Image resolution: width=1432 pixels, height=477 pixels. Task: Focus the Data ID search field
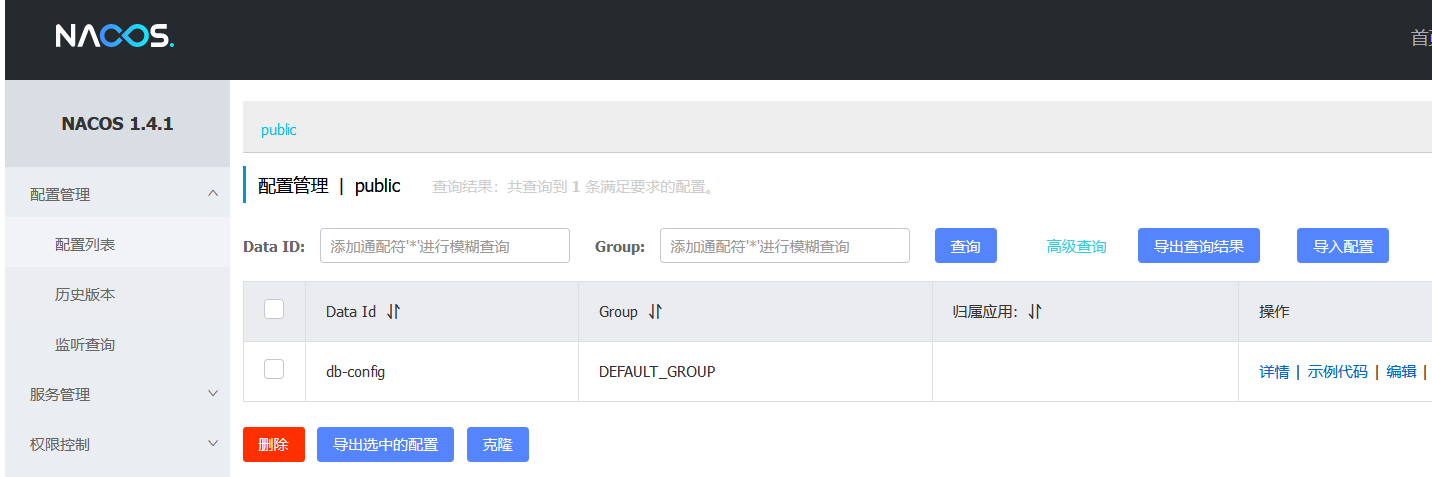tap(445, 246)
